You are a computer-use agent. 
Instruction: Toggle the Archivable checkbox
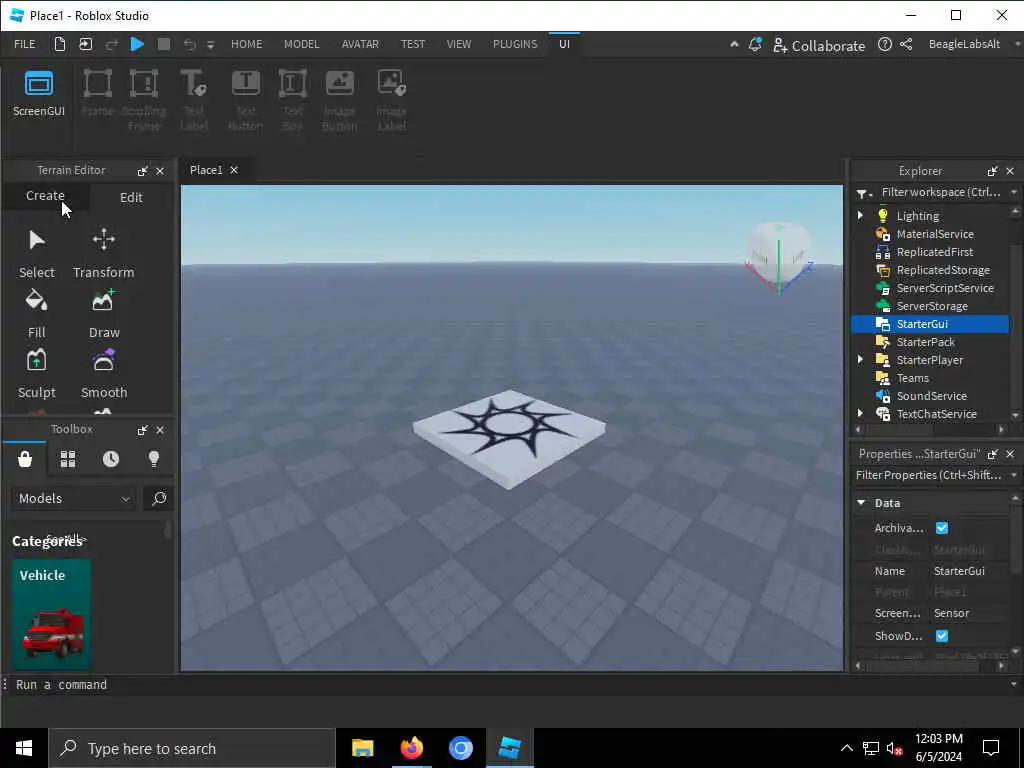coord(942,528)
